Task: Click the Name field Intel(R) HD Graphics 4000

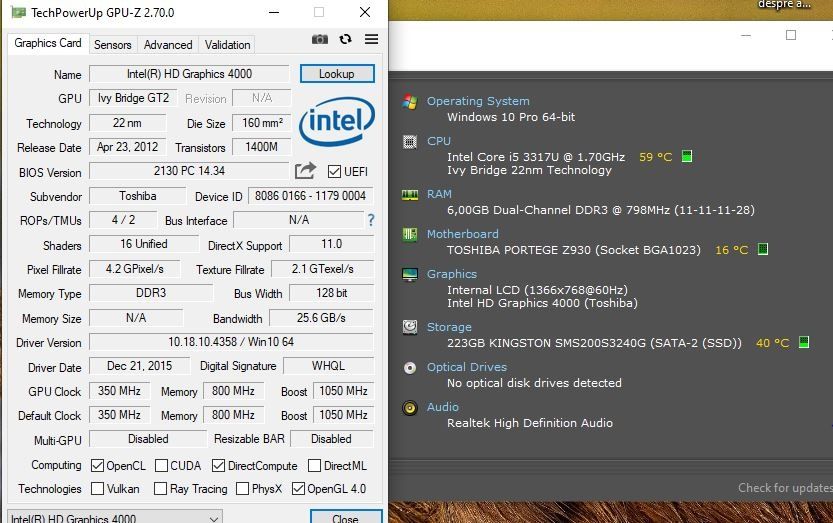Action: click(x=189, y=74)
